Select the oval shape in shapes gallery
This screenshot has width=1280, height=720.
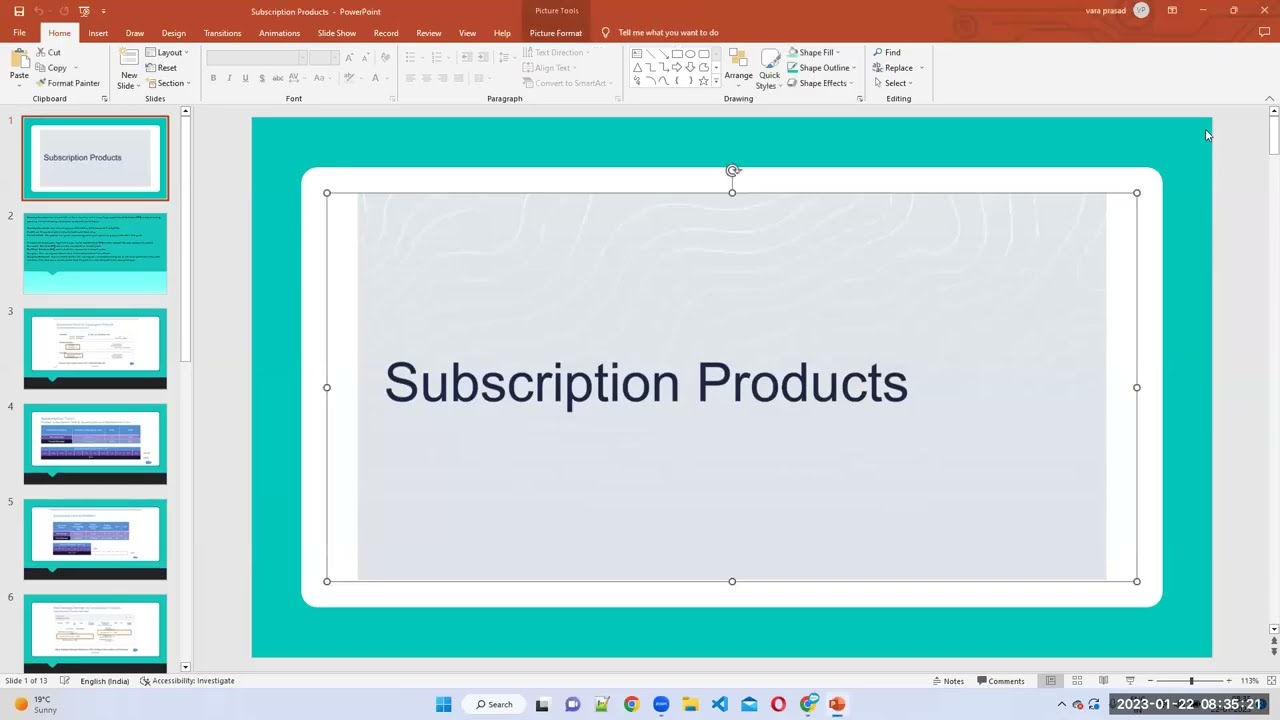click(x=690, y=54)
